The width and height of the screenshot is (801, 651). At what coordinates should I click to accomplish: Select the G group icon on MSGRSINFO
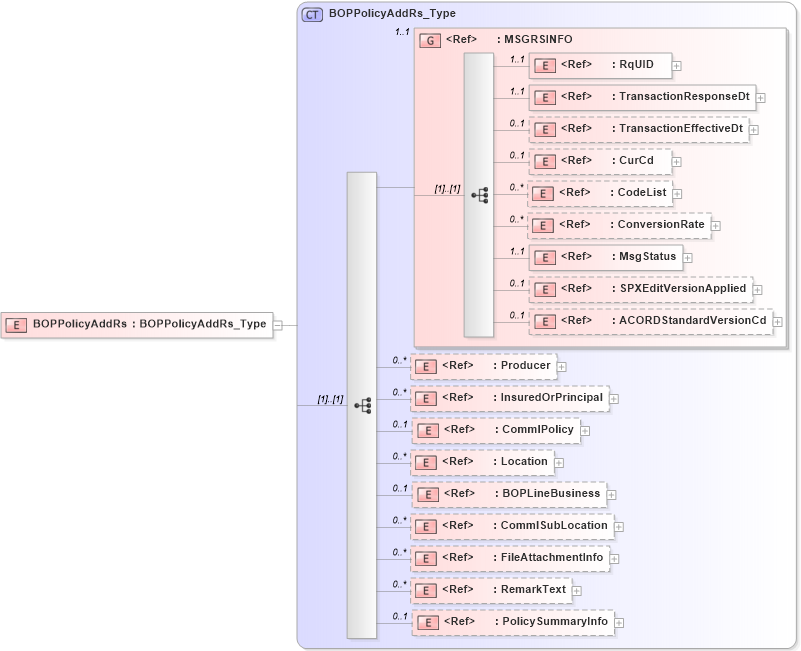429,40
